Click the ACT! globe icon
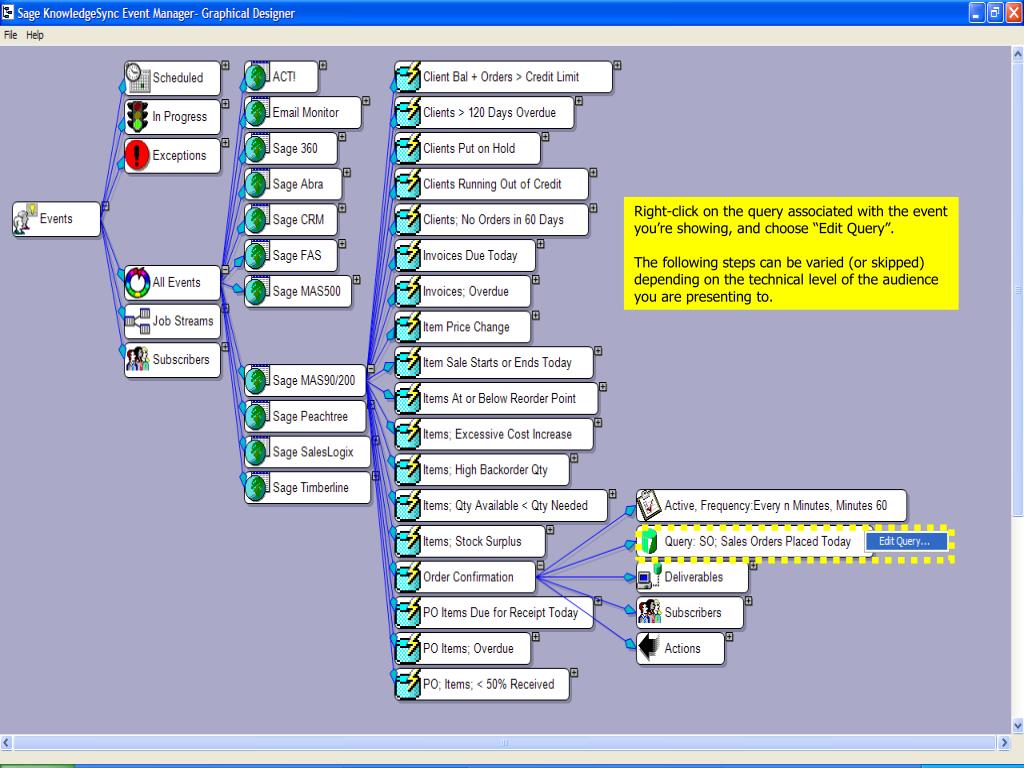This screenshot has width=1024, height=768. click(x=257, y=77)
